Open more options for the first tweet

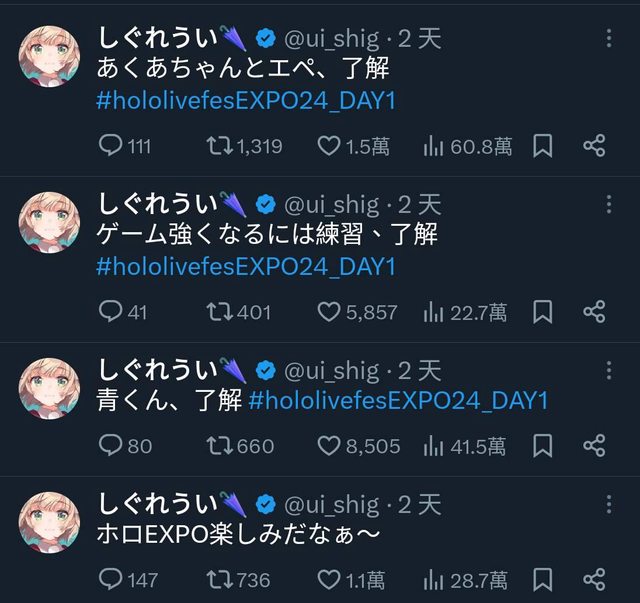[609, 38]
